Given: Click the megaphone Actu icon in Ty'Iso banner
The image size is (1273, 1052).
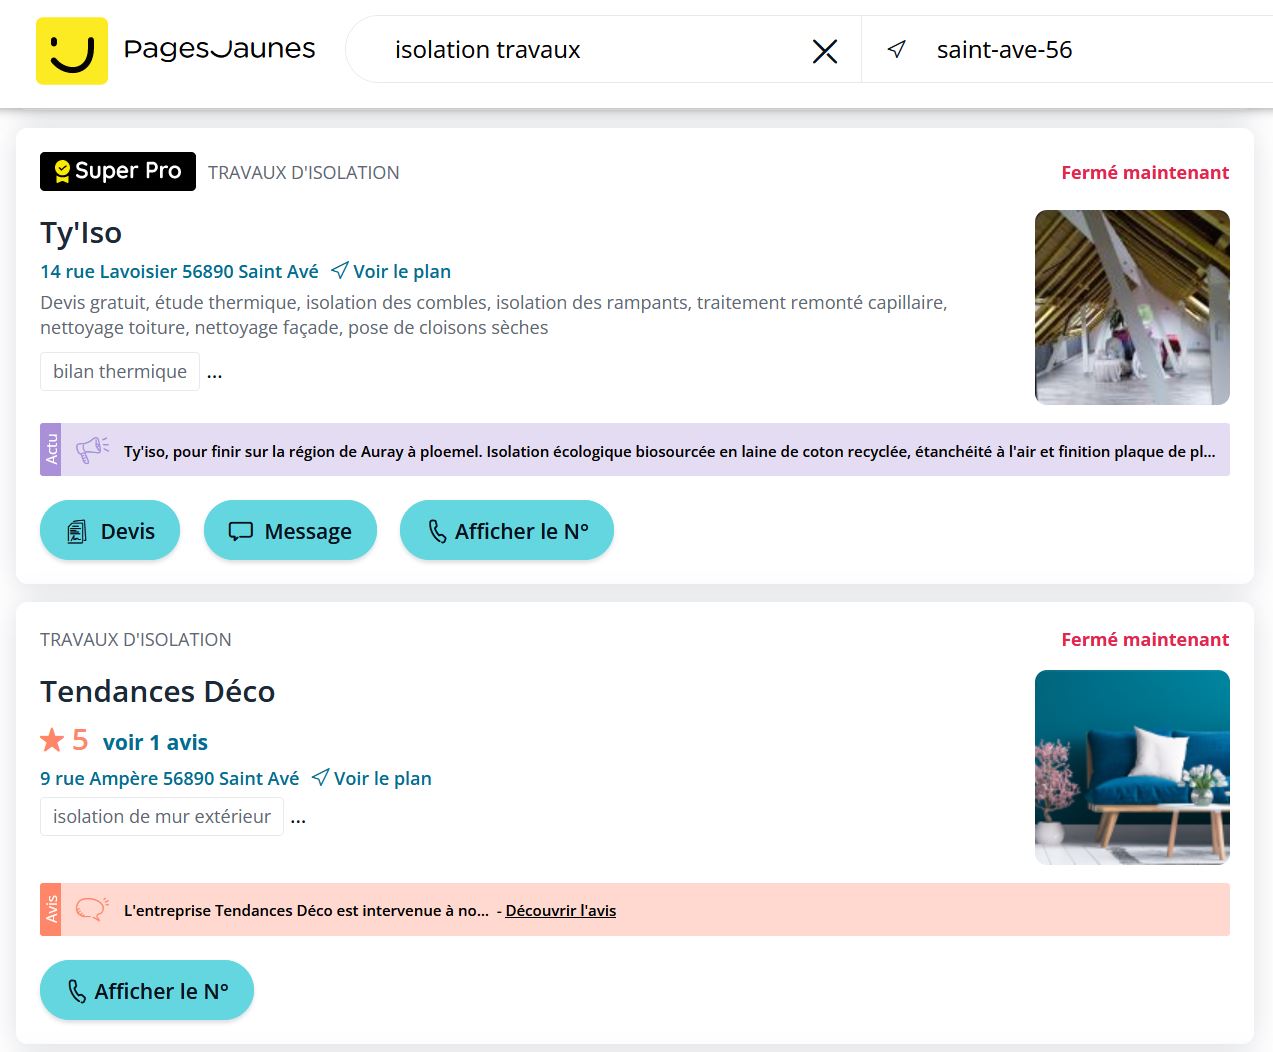Looking at the screenshot, I should pos(93,450).
